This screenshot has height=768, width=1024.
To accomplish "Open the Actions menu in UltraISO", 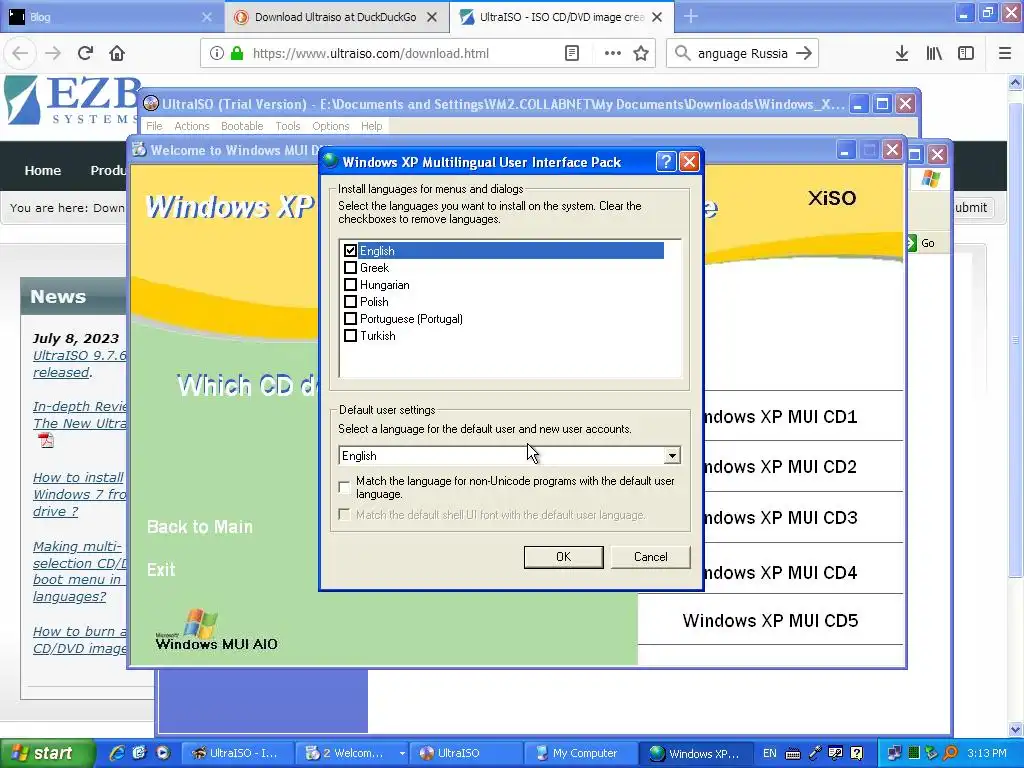I will [x=191, y=126].
